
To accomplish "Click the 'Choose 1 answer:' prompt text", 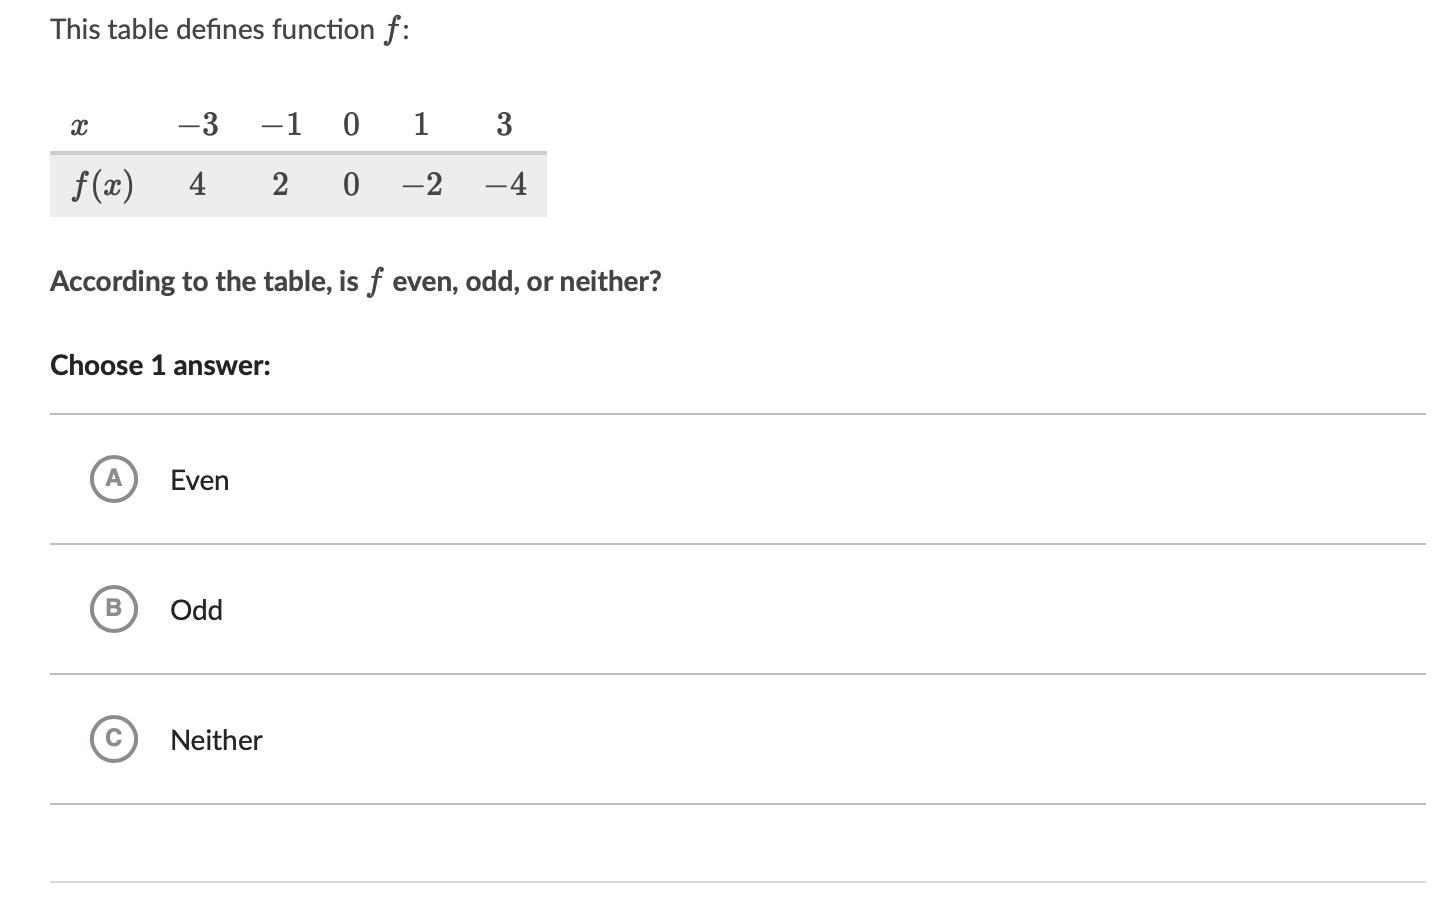I will coord(160,365).
